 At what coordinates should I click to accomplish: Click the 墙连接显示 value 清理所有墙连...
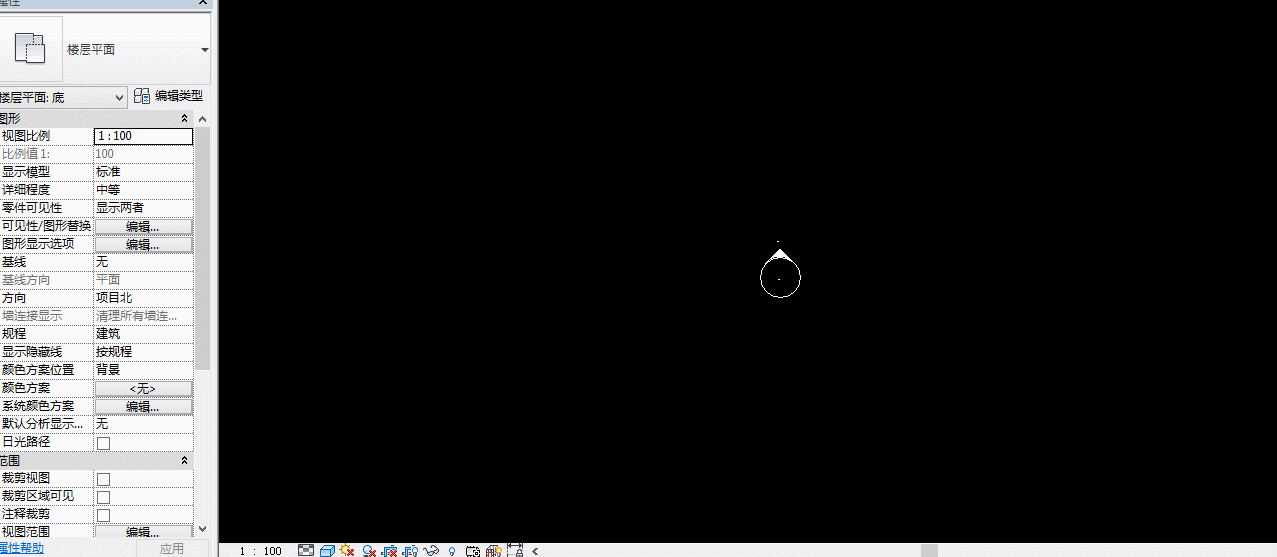pos(143,316)
